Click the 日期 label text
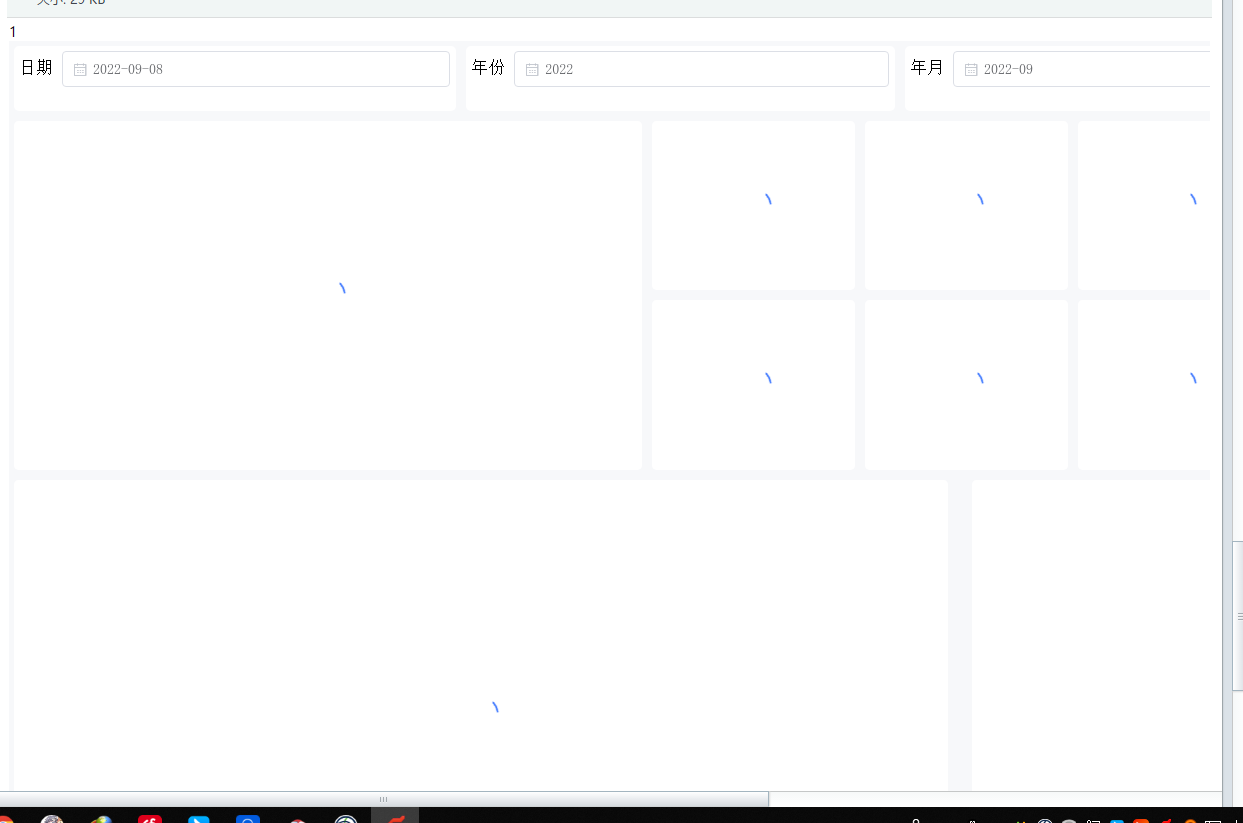 coord(36,67)
